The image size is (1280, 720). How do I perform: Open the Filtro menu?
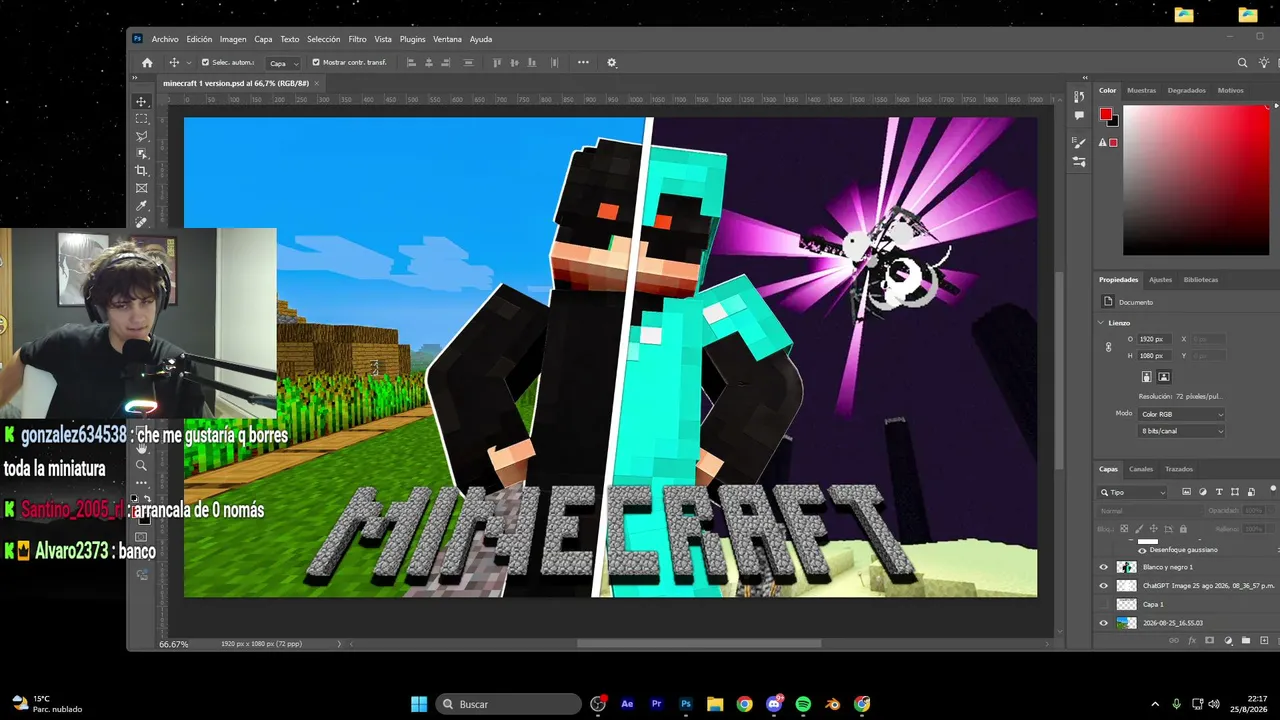(x=357, y=39)
